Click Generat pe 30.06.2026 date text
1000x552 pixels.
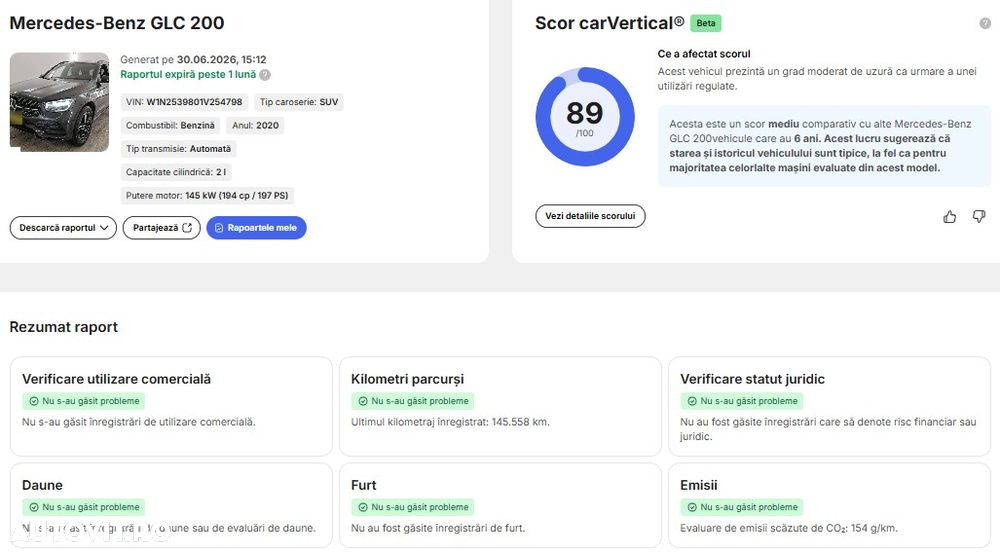193,60
